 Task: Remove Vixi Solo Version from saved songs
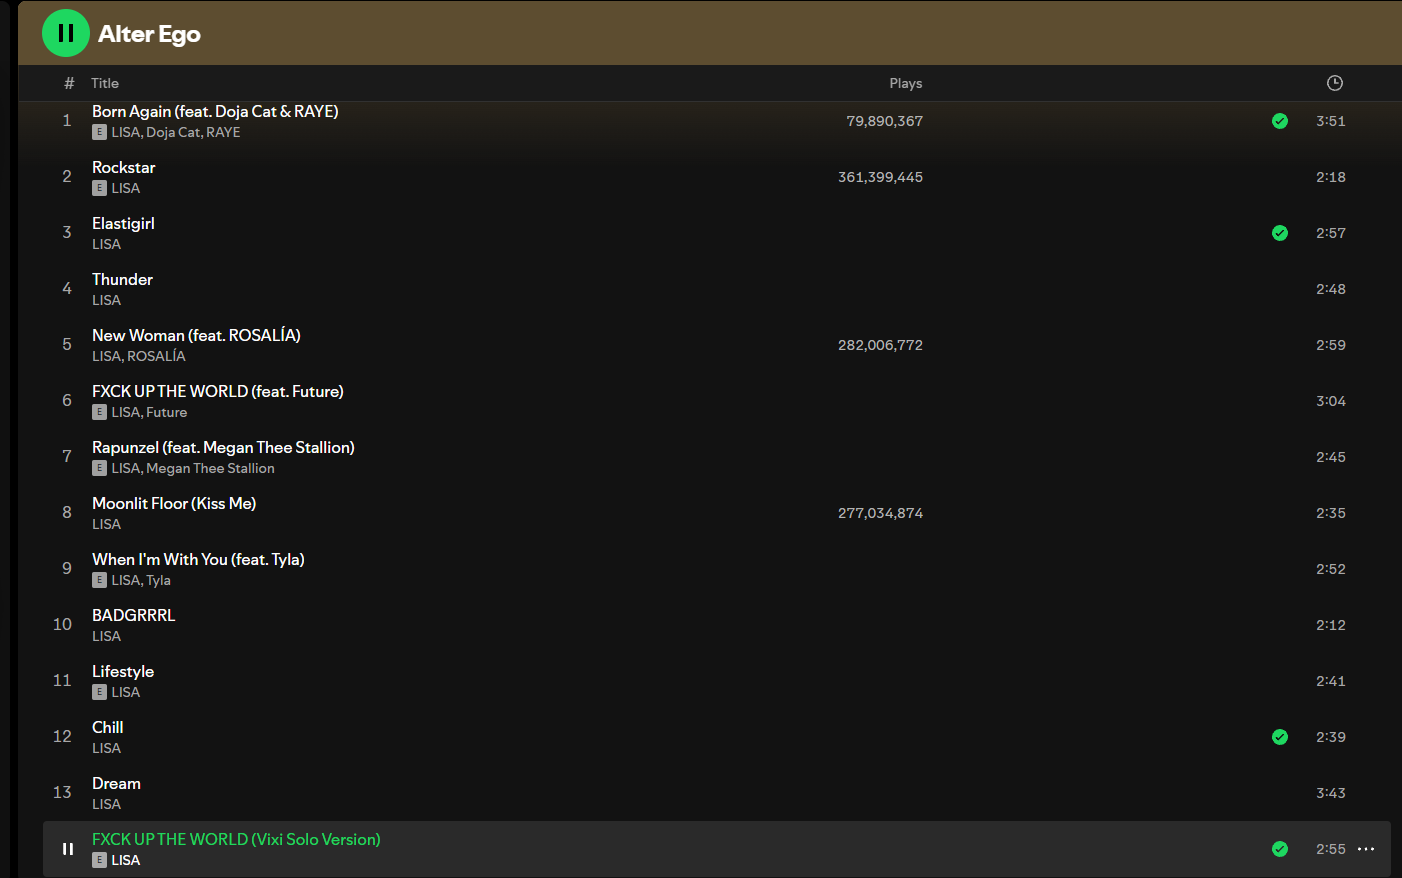[1279, 849]
